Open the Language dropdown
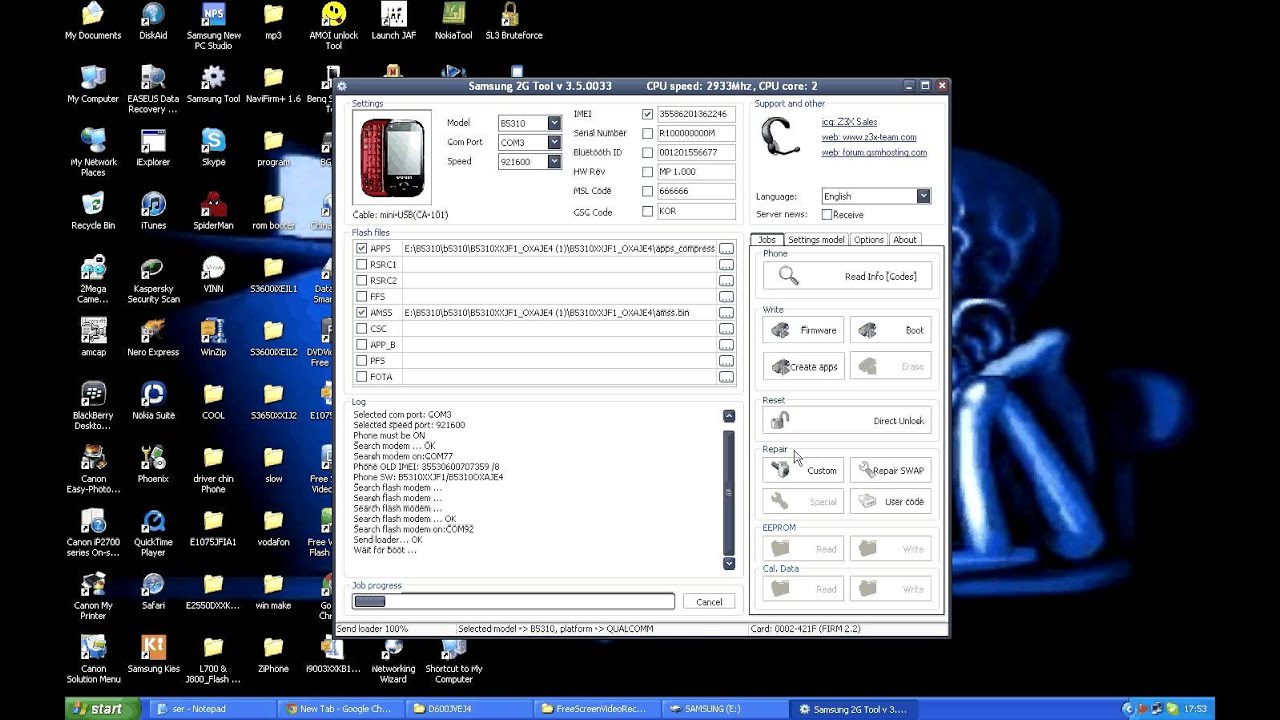 point(923,197)
